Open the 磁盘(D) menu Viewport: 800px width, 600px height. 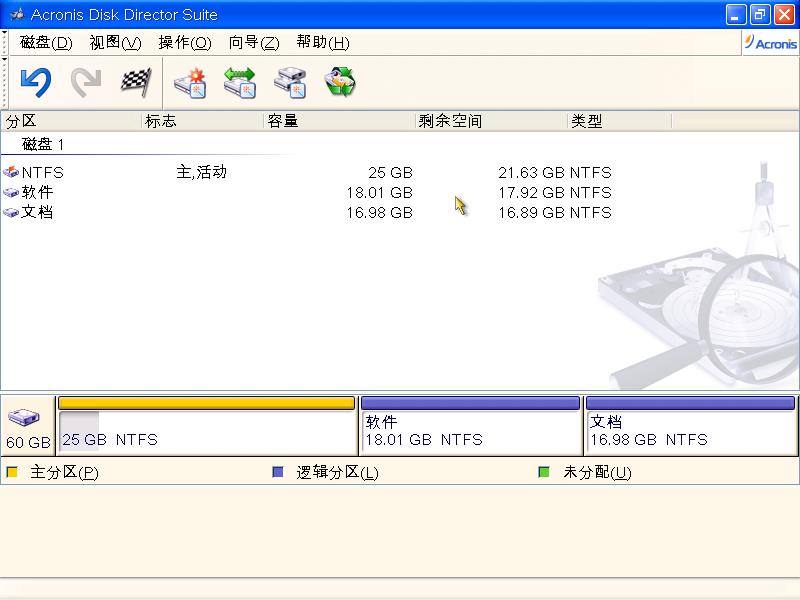pyautogui.click(x=46, y=42)
